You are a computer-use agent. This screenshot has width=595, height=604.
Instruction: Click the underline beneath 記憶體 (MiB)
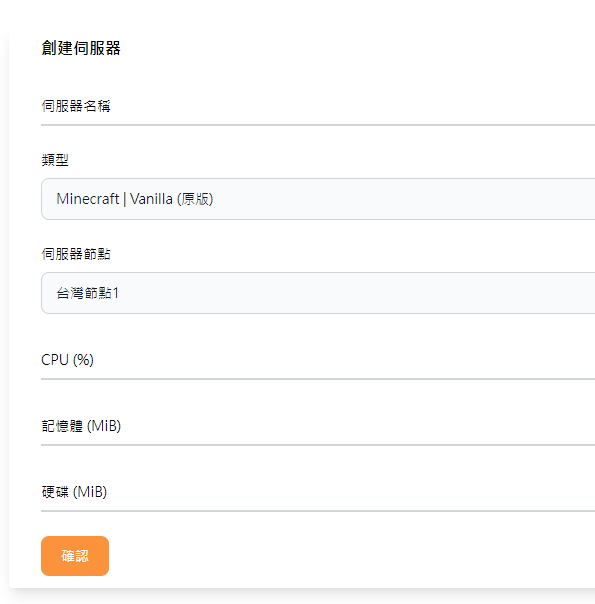[x=318, y=445]
